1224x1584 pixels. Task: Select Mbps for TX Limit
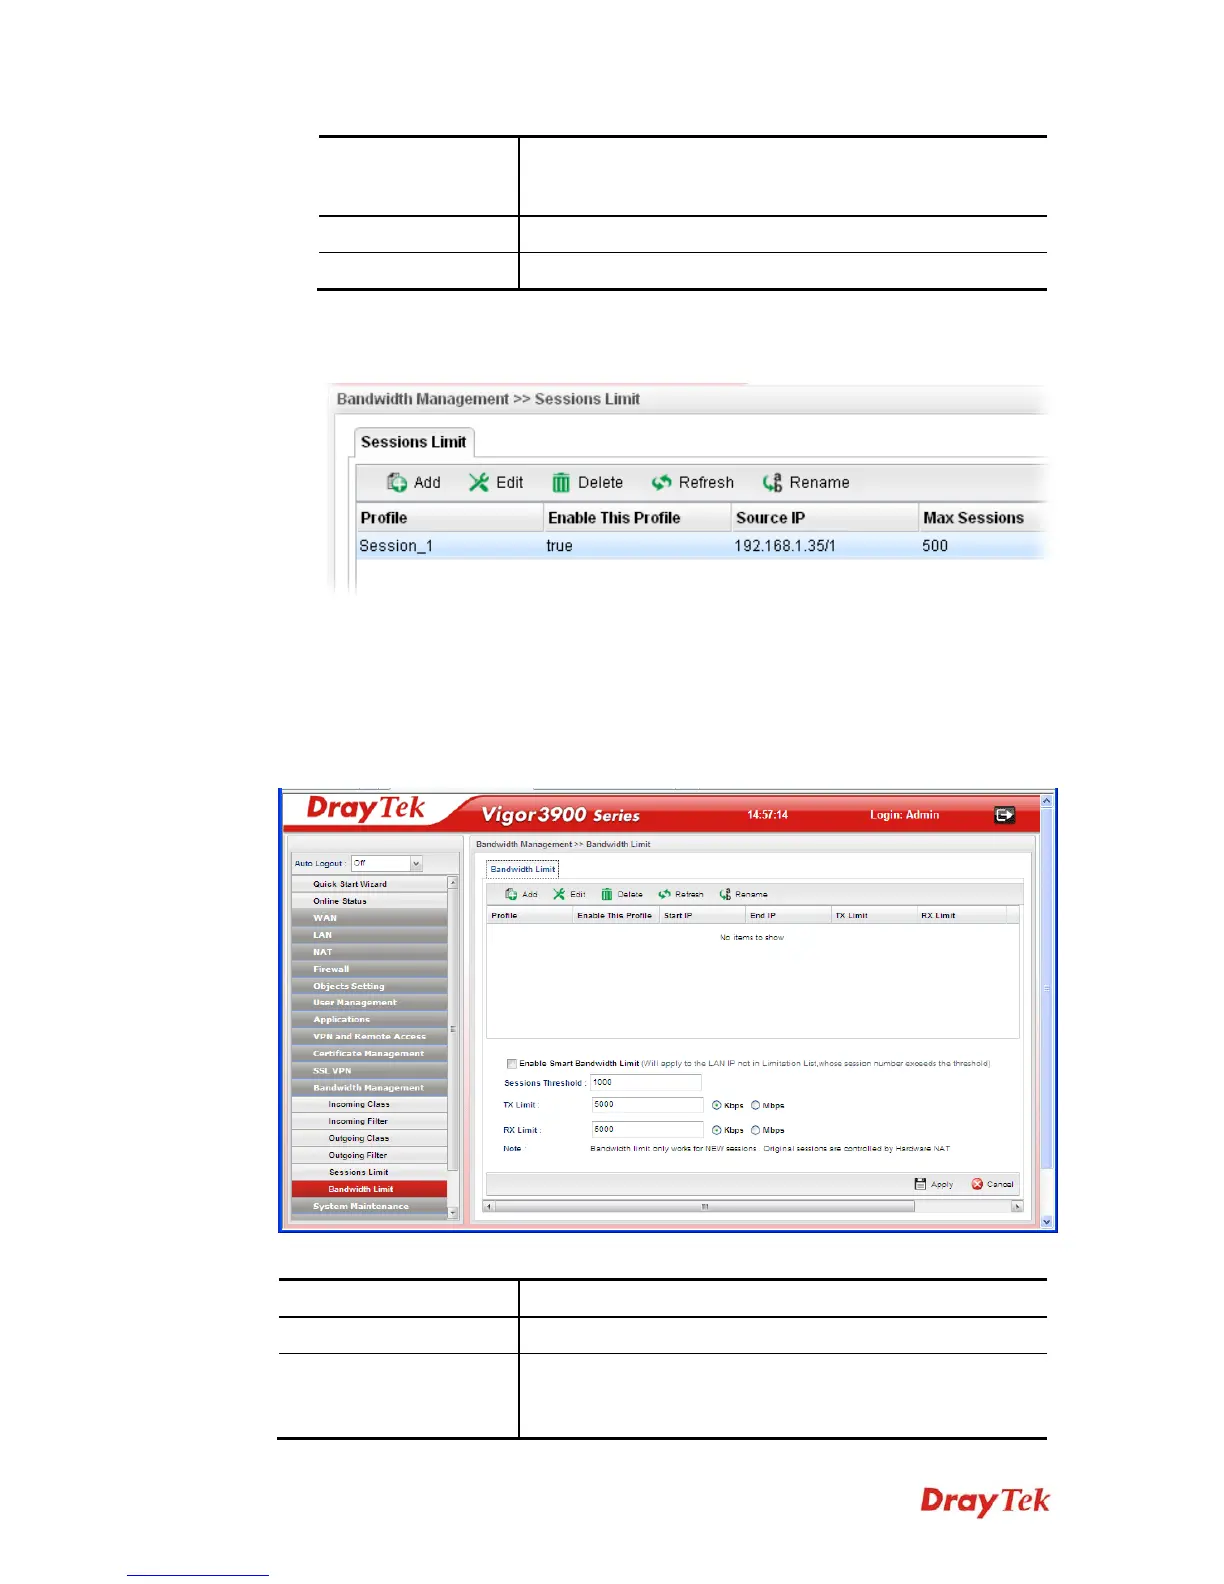tap(755, 1105)
